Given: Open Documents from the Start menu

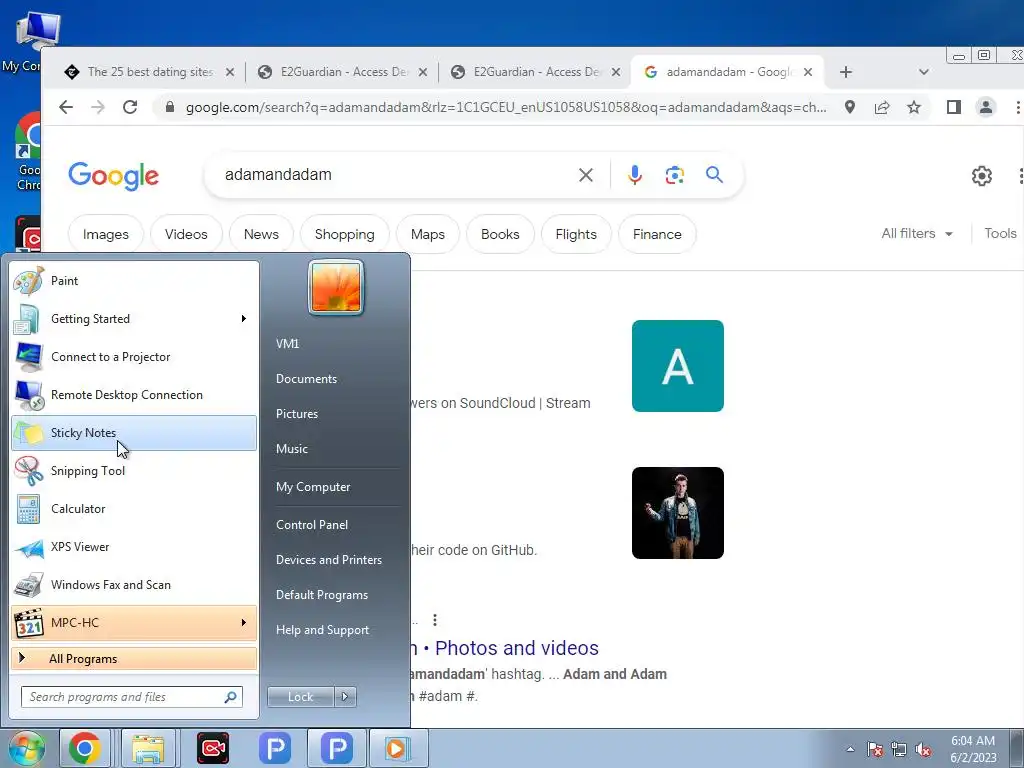Looking at the screenshot, I should [306, 379].
